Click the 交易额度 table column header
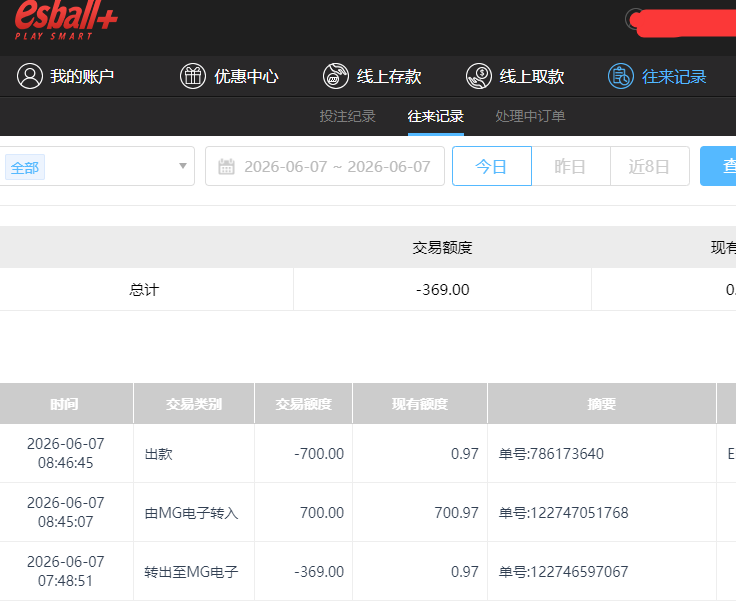Viewport: 736px width, 601px height. pyautogui.click(x=304, y=404)
